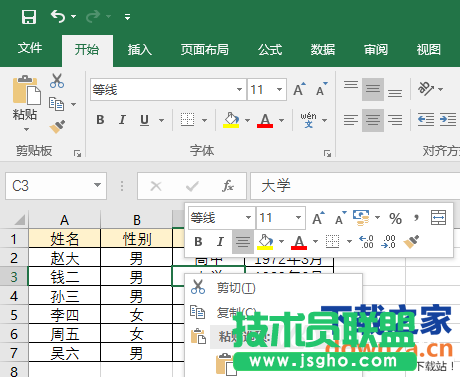Apply yellow fill color in ribbon
Image resolution: width=460 pixels, height=377 pixels.
coord(231,120)
